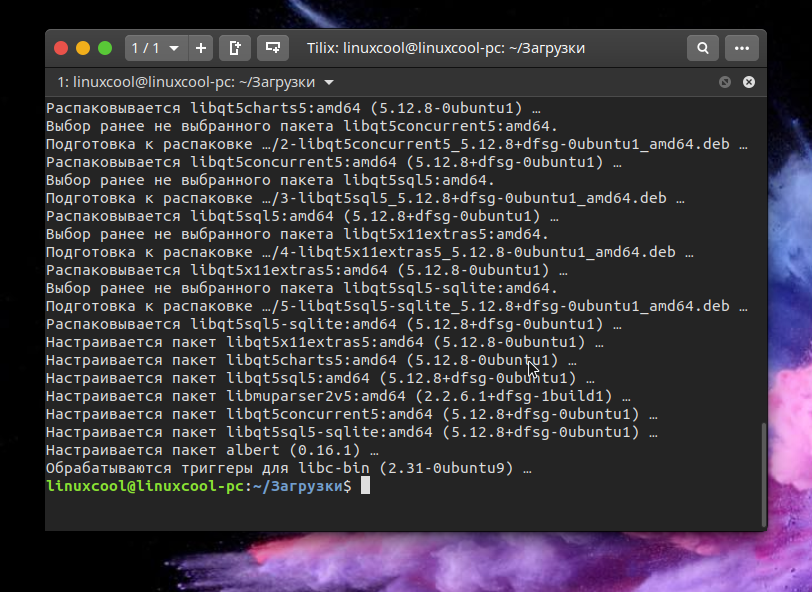Click the maximize terminal pane icon

[x=725, y=82]
